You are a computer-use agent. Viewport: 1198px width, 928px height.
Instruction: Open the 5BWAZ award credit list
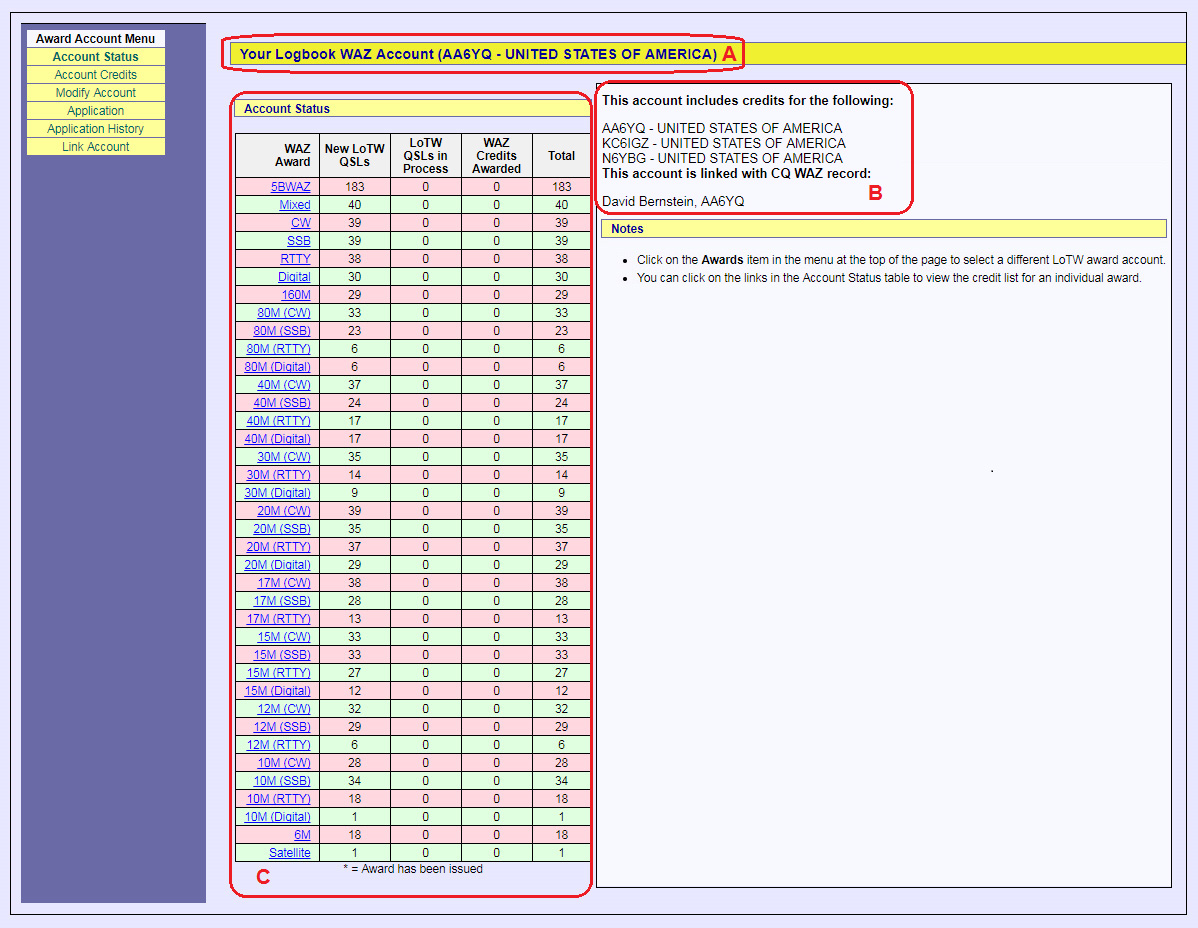tap(290, 187)
